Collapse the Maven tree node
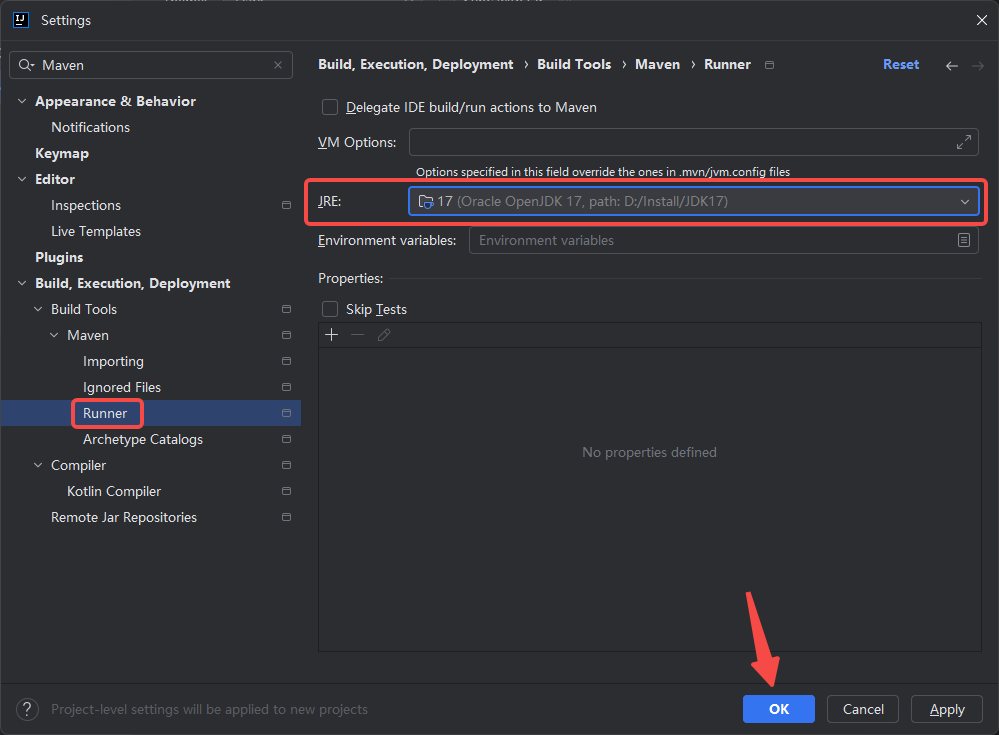 point(55,335)
